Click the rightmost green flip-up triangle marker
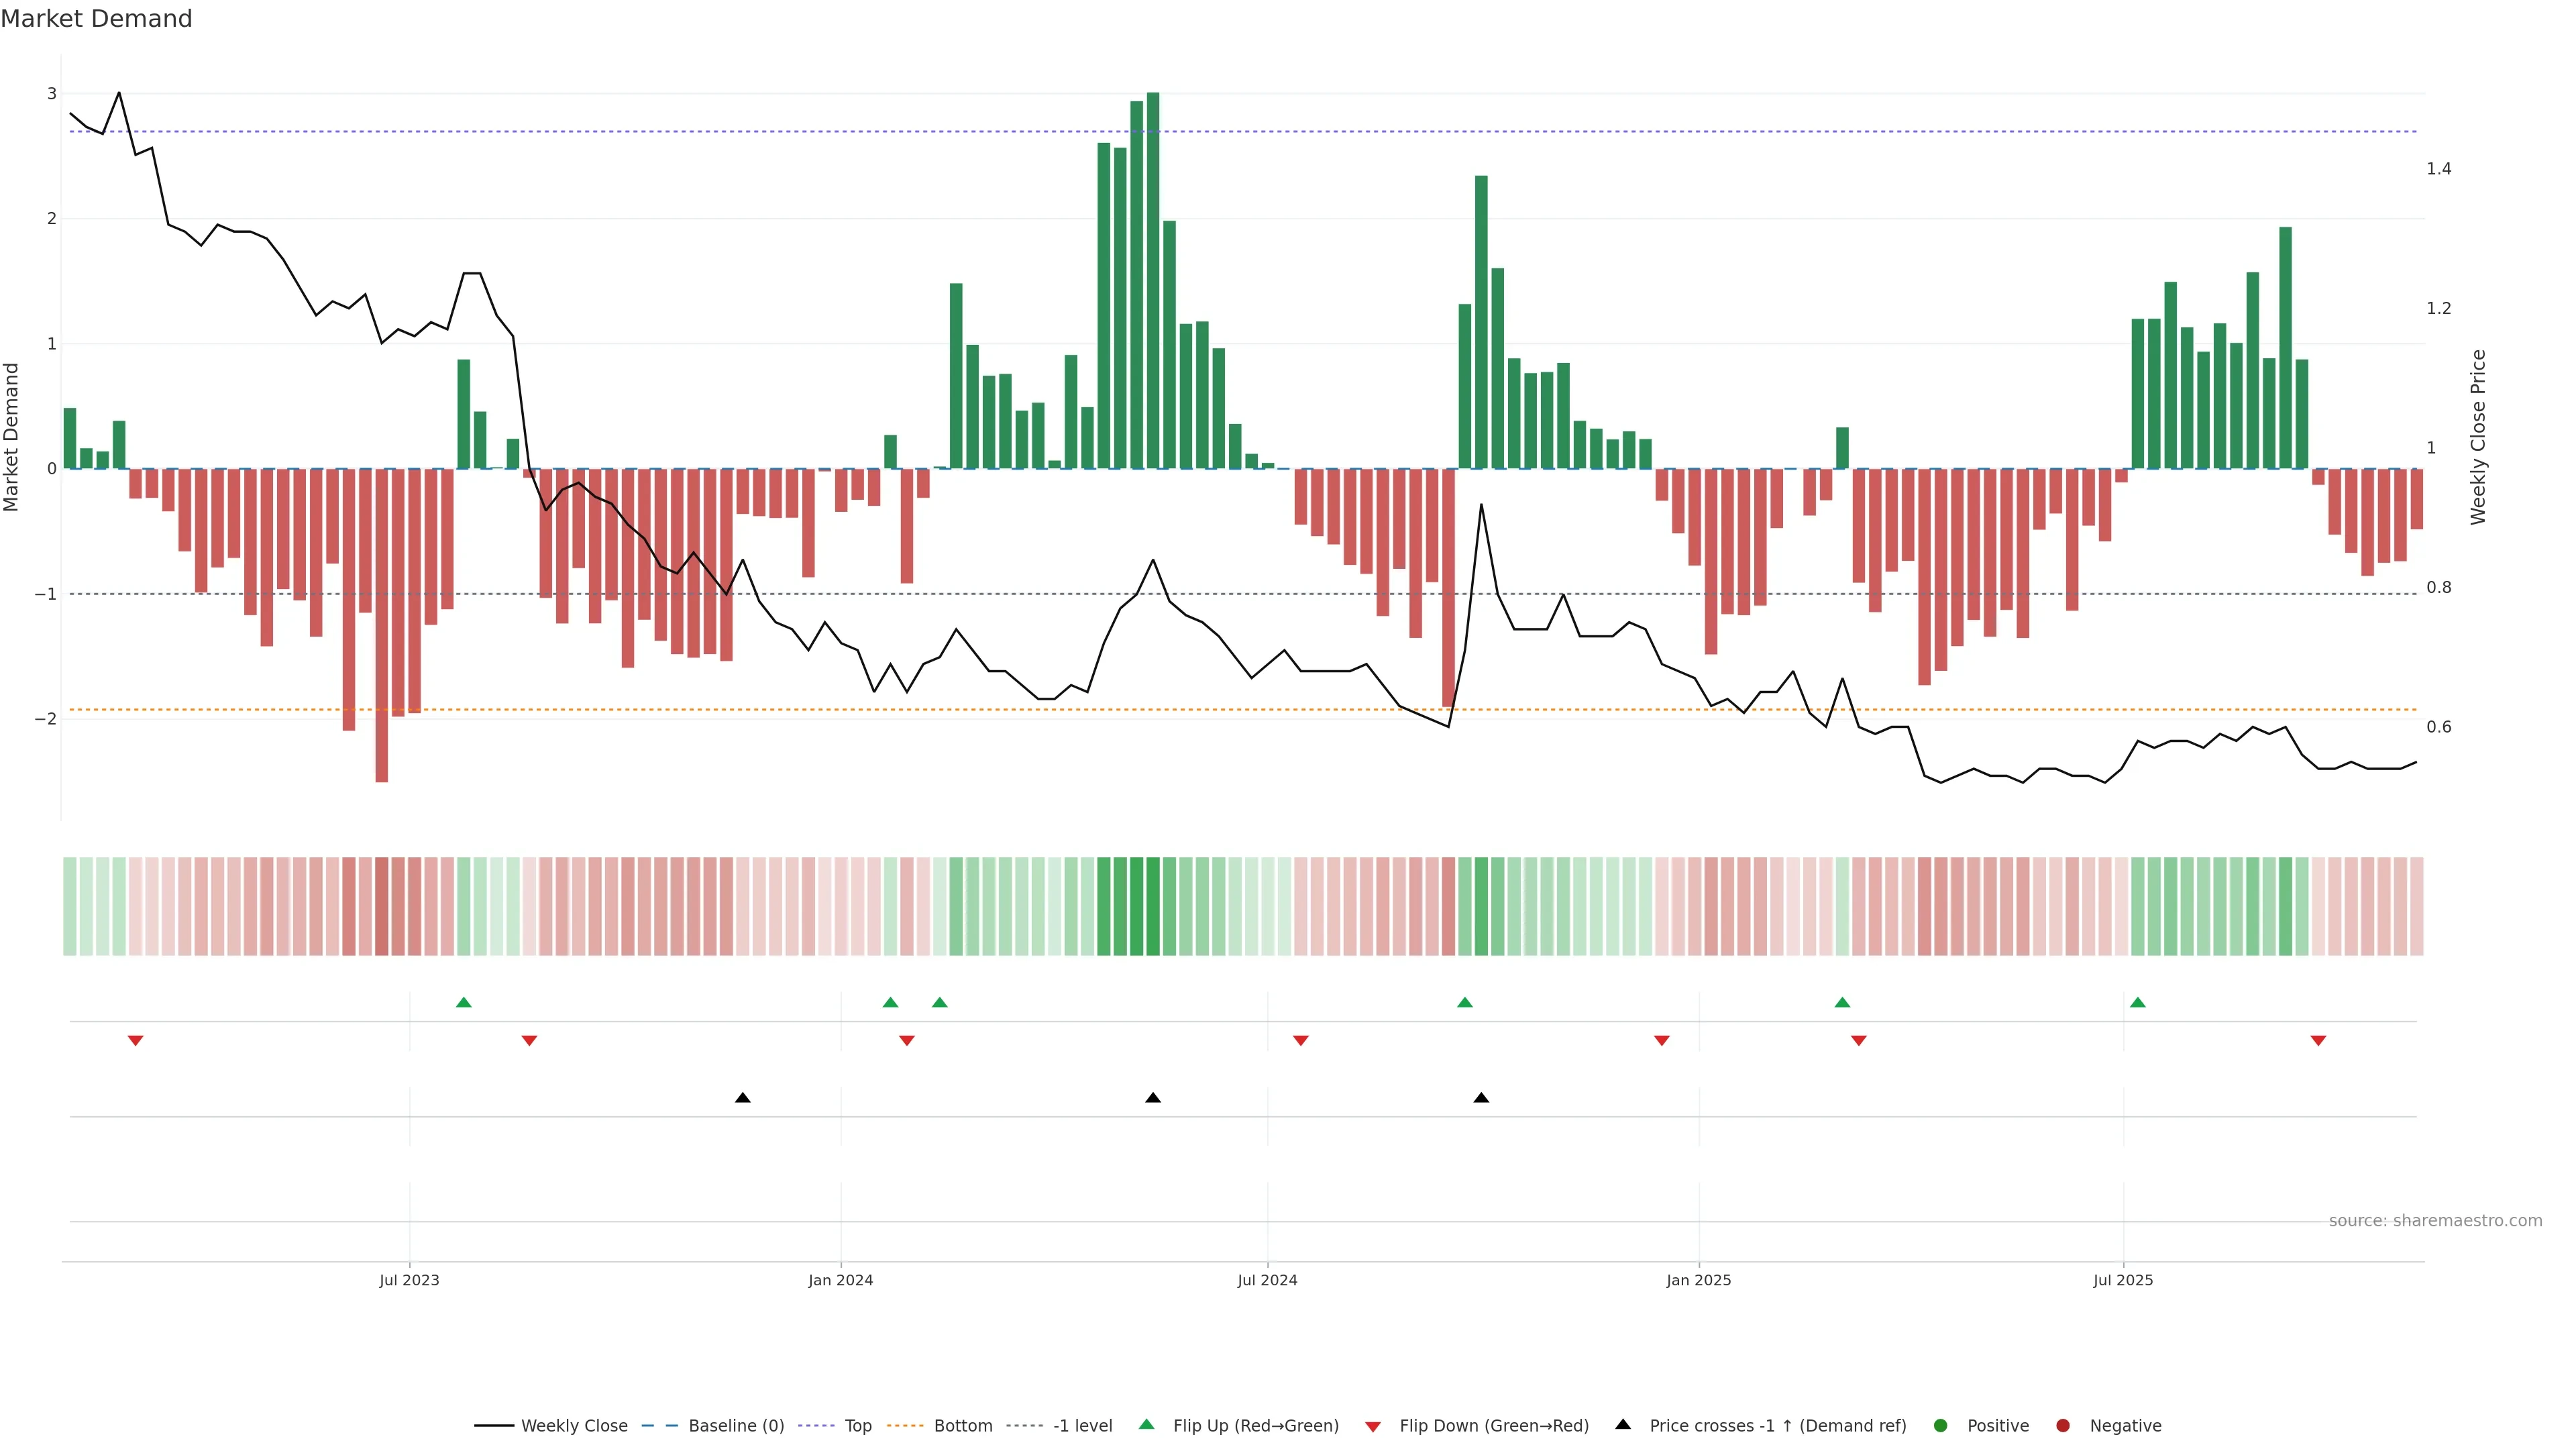The width and height of the screenshot is (2576, 1449). point(2137,1002)
